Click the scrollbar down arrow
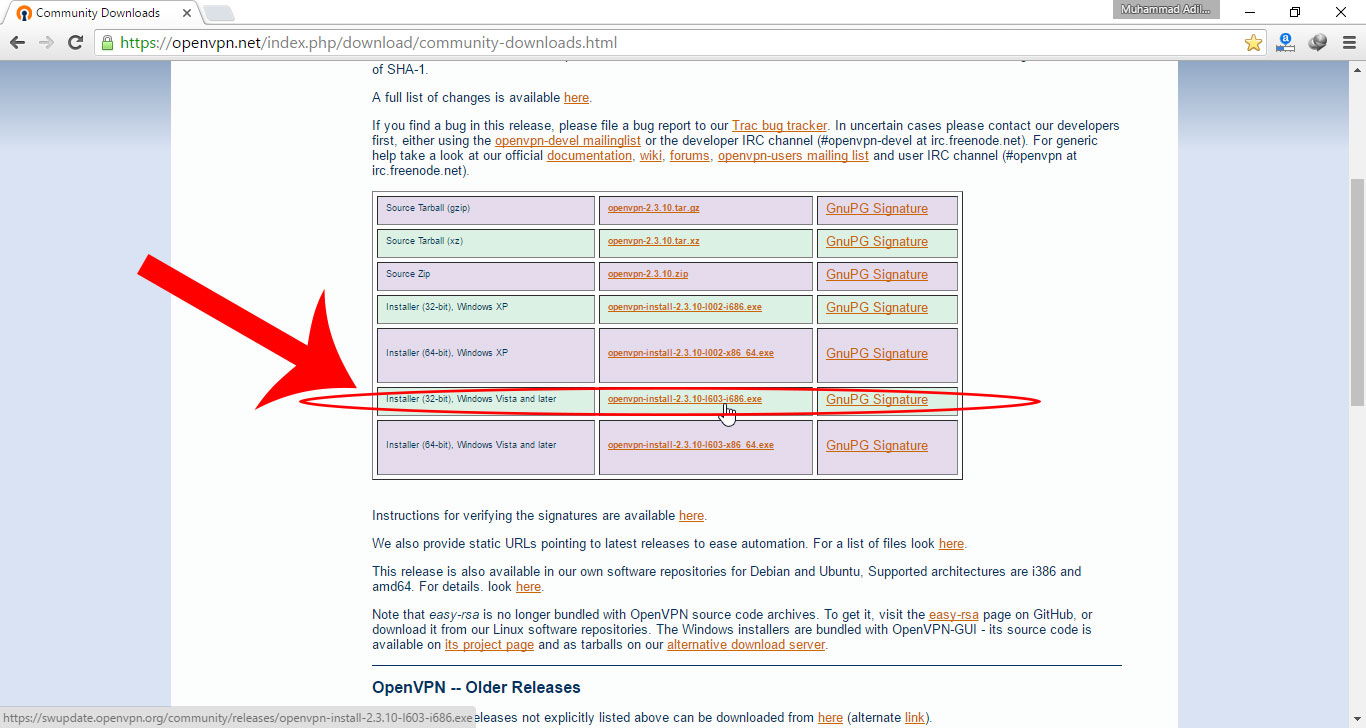This screenshot has width=1366, height=728. tap(1357, 719)
